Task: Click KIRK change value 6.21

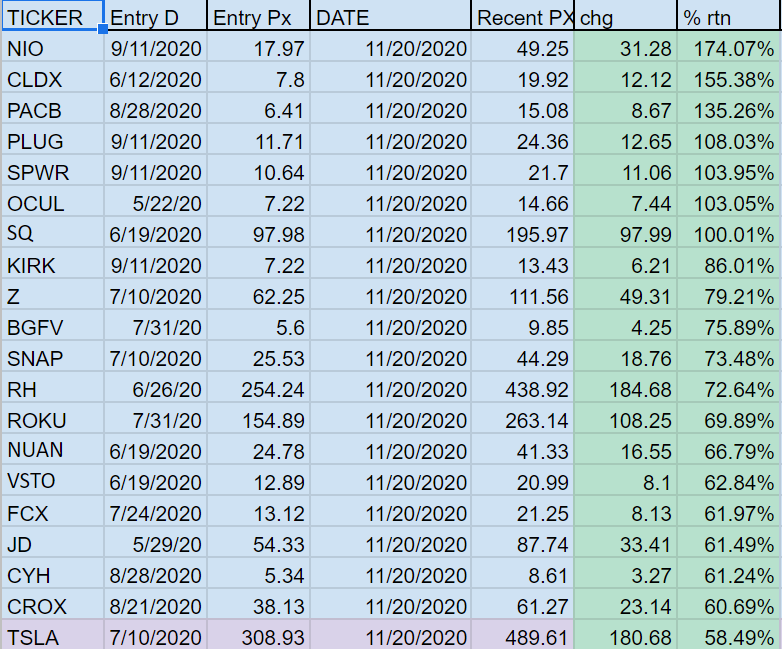Action: pos(625,263)
